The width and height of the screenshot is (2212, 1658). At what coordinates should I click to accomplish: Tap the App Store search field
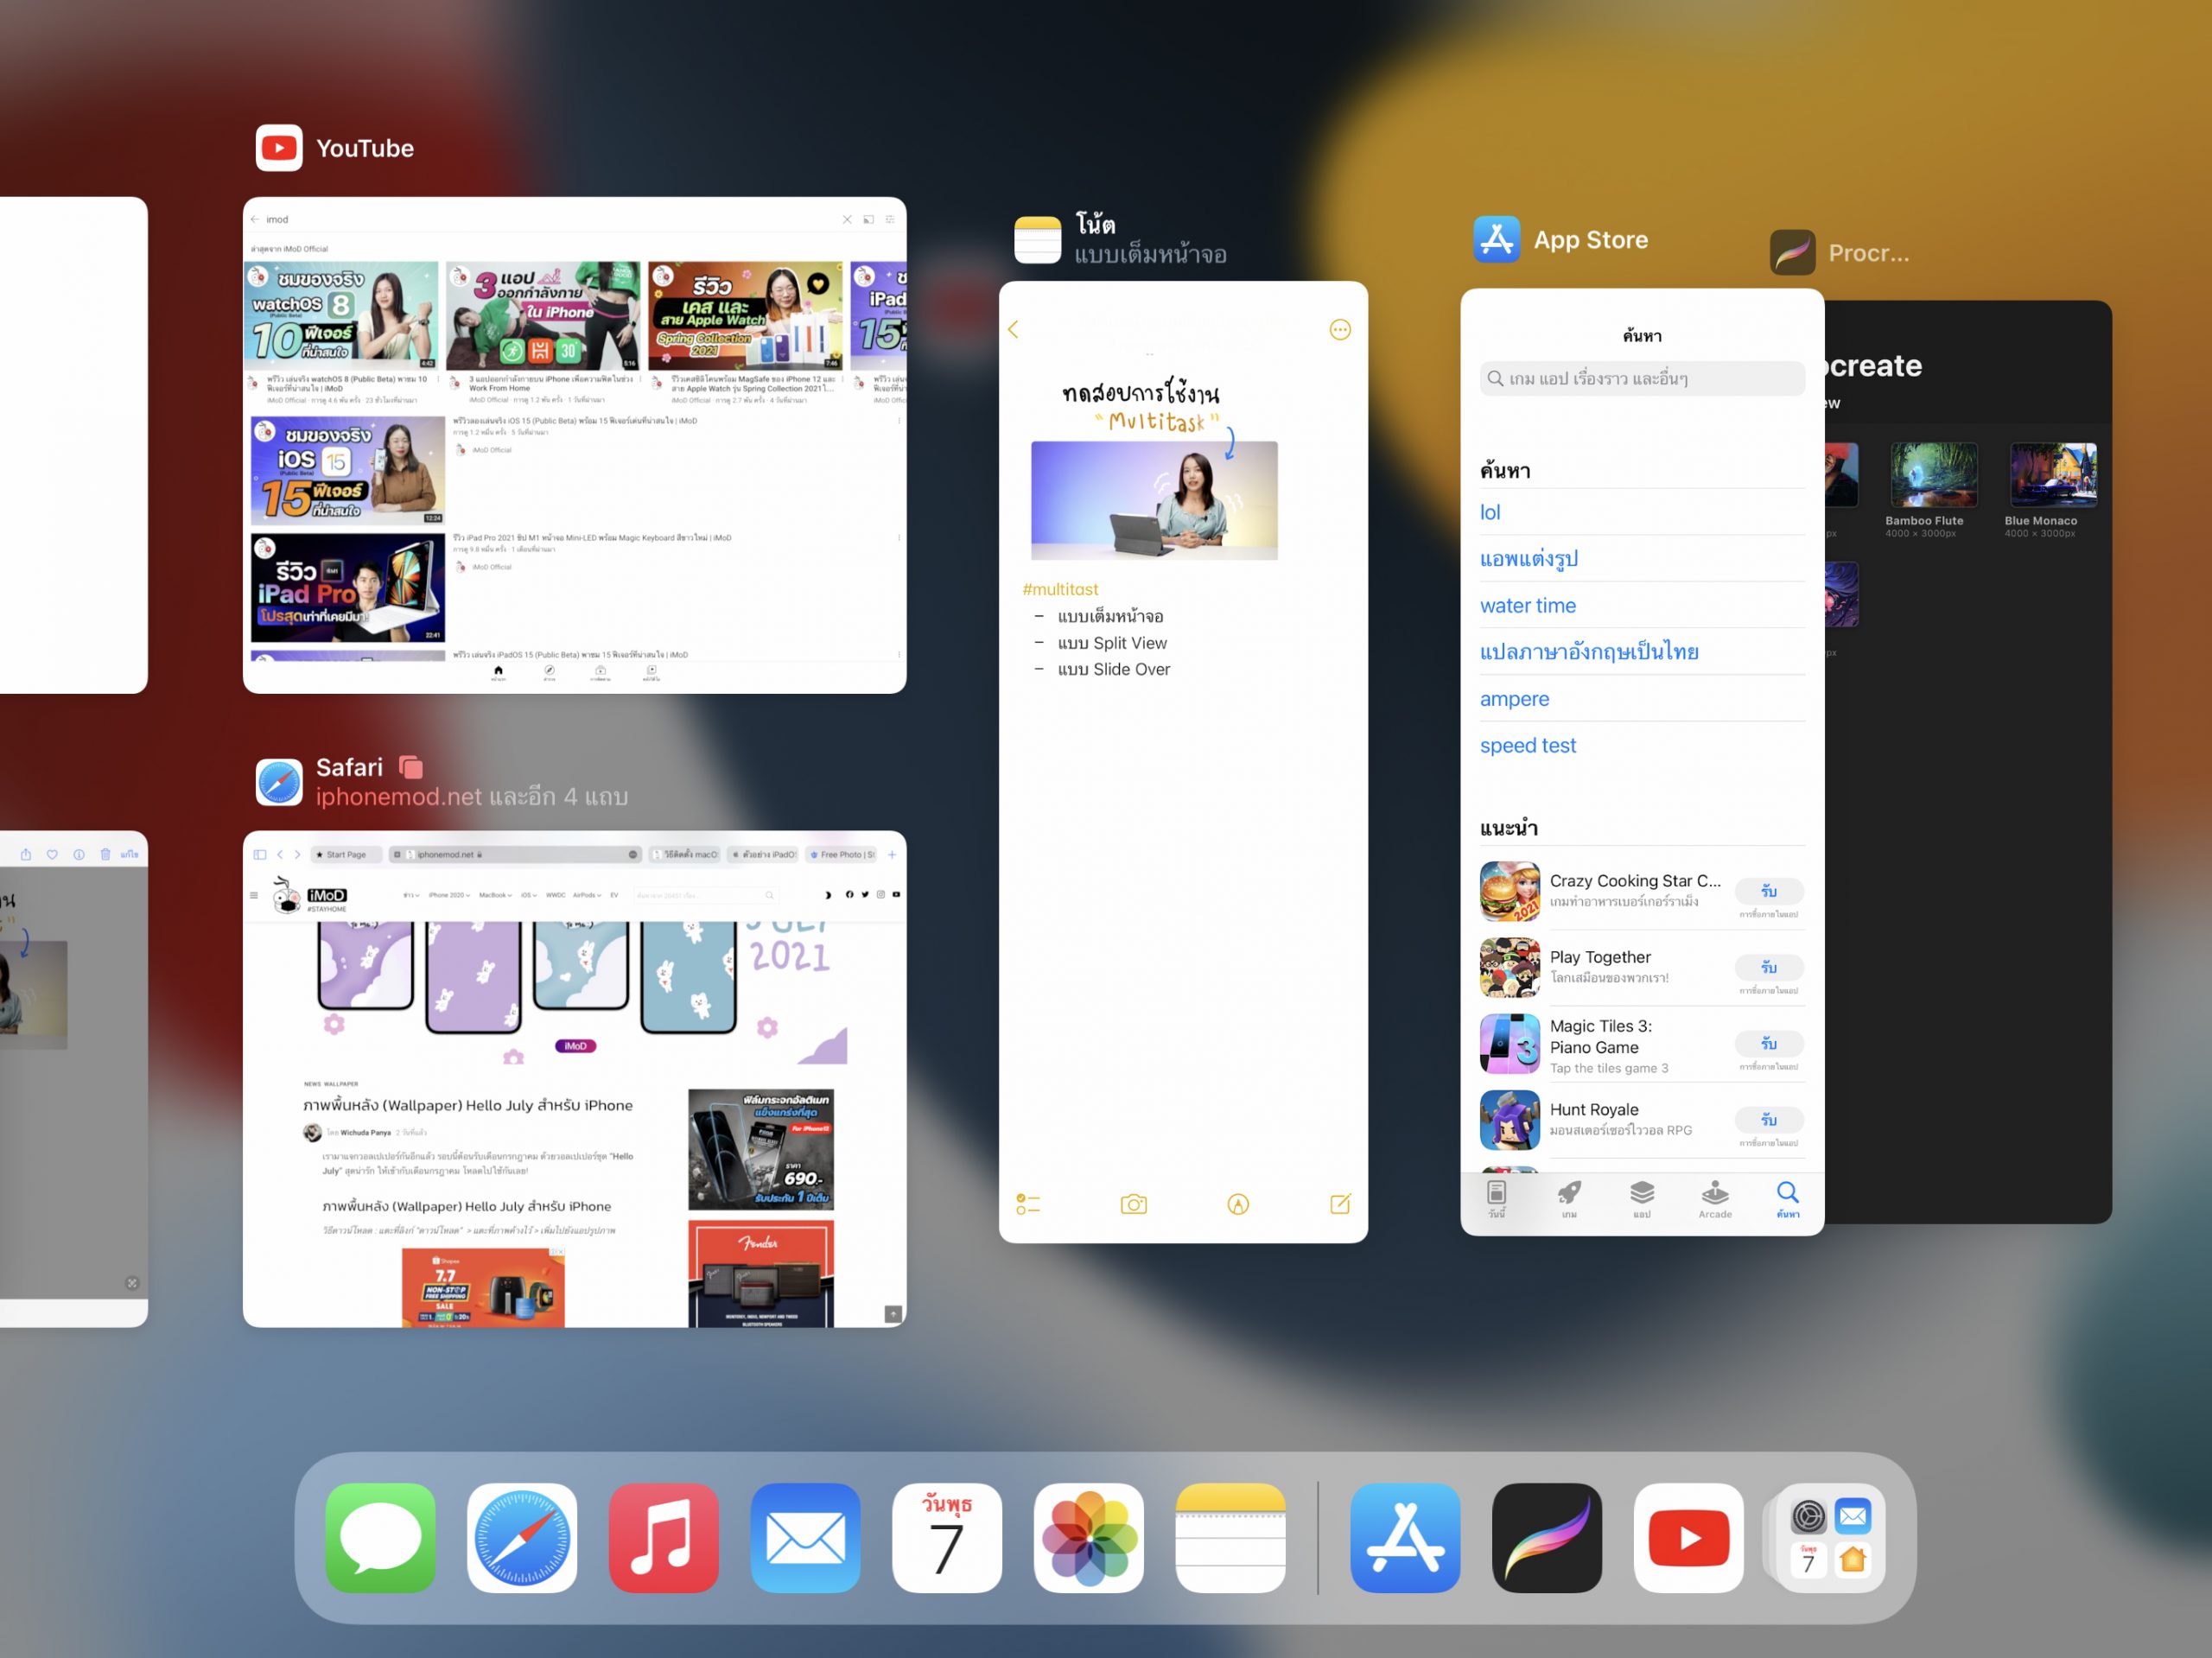1641,379
